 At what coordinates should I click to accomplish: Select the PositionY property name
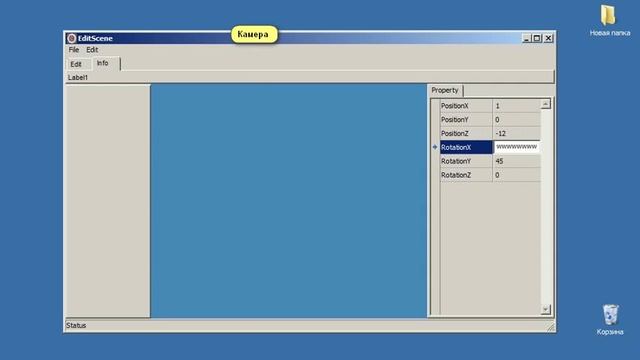466,120
